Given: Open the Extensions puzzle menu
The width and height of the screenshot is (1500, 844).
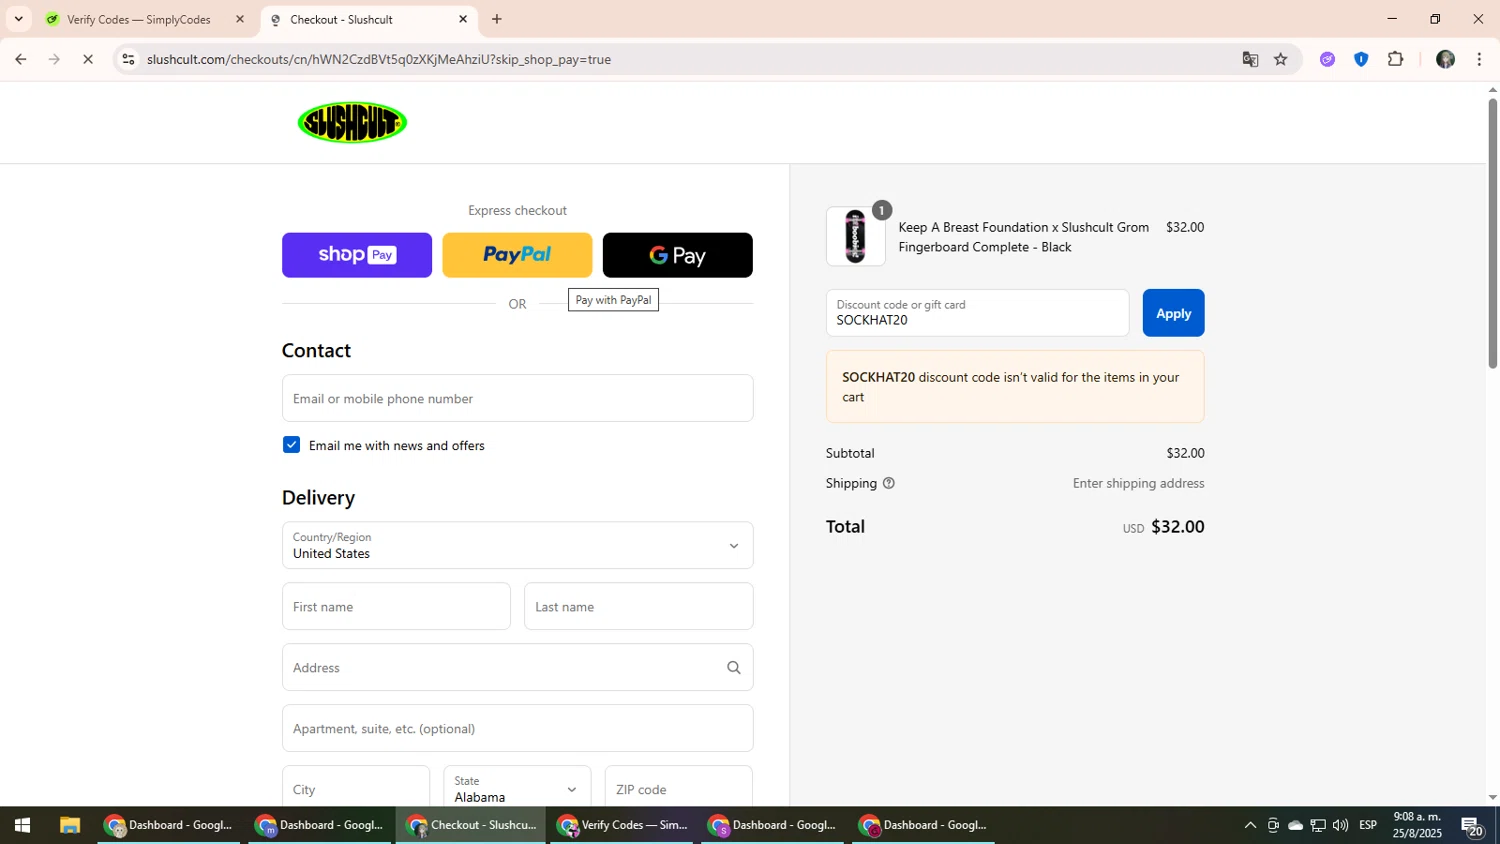Looking at the screenshot, I should (x=1396, y=59).
